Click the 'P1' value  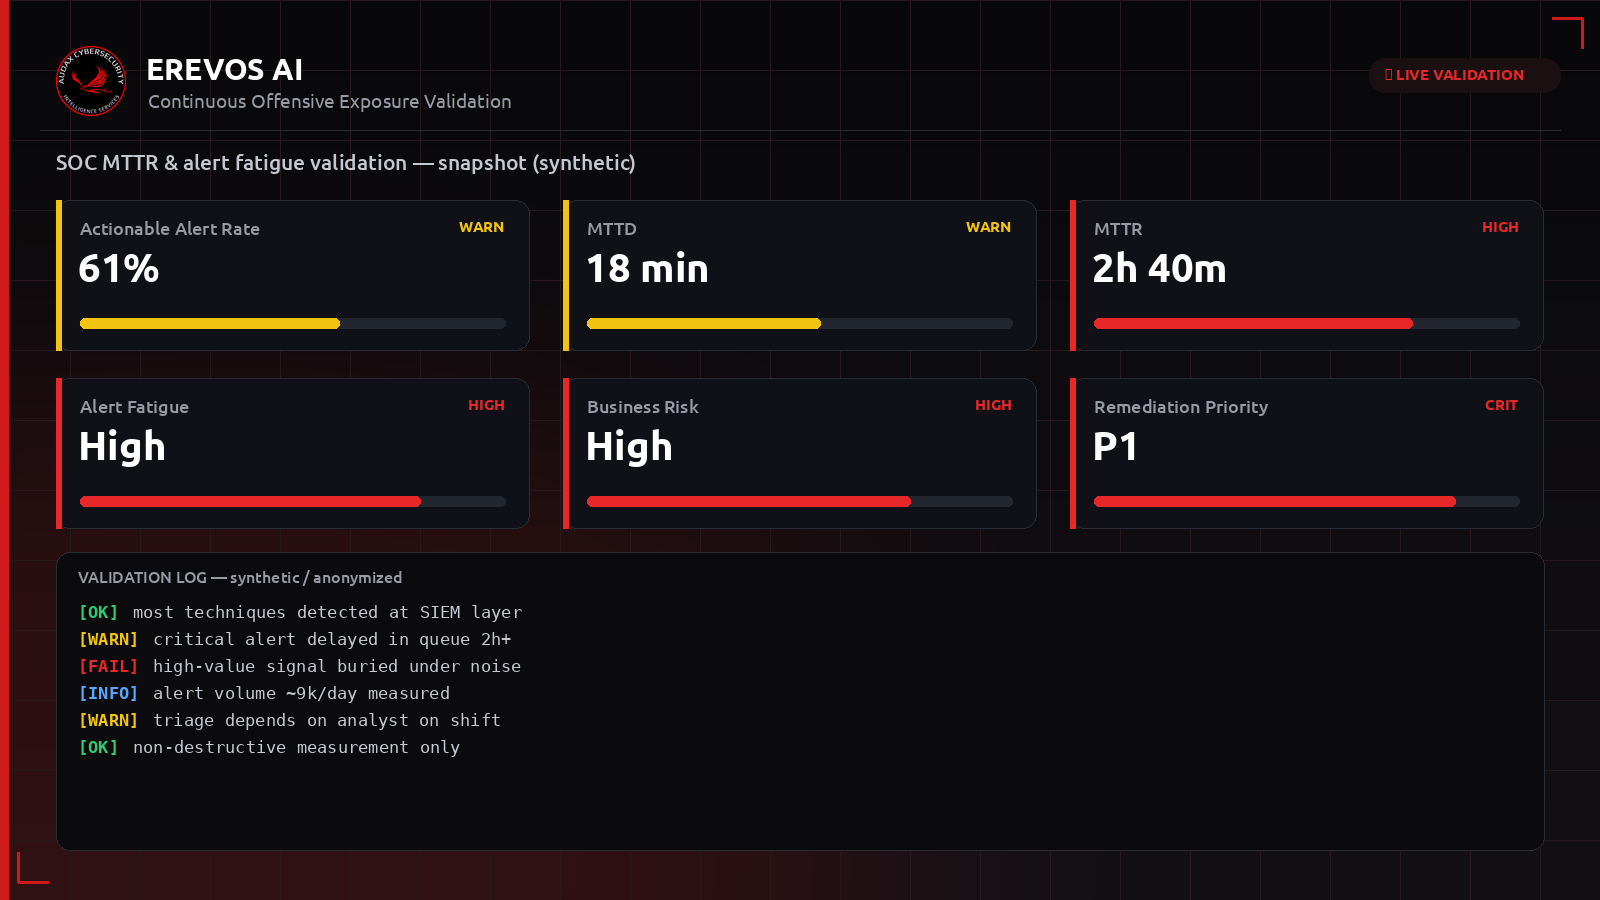pos(1115,446)
